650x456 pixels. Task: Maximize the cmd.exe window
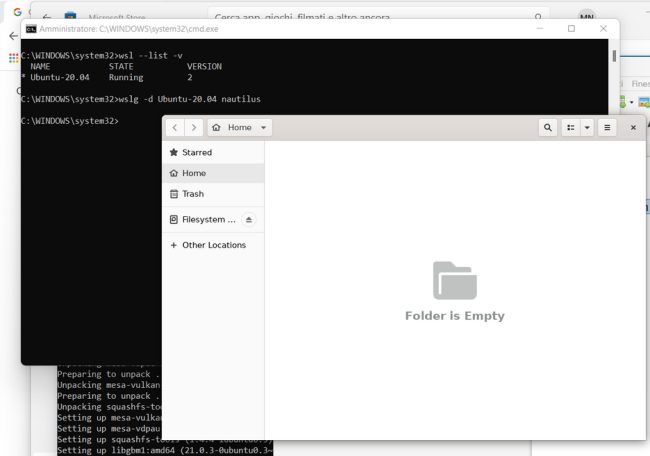(571, 29)
